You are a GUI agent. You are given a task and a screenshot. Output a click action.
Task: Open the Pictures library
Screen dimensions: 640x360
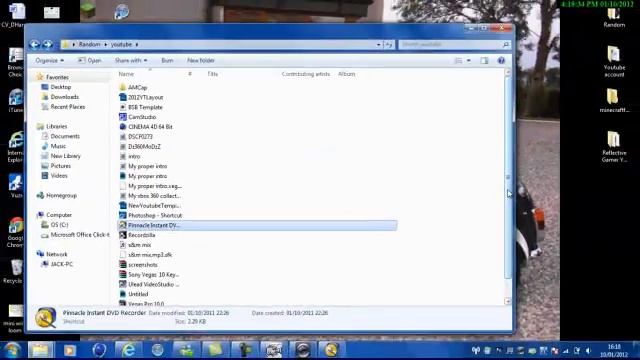[x=60, y=166]
